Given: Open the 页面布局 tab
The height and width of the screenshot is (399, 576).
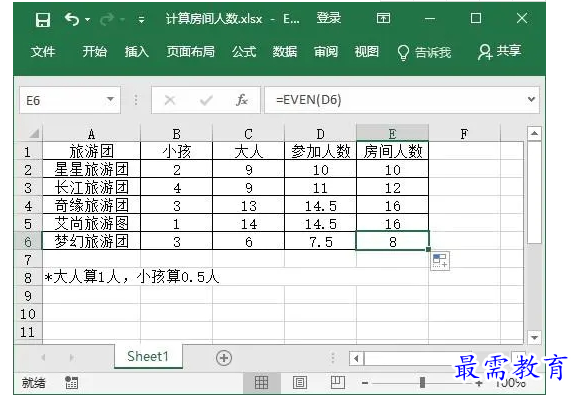Looking at the screenshot, I should pos(190,51).
